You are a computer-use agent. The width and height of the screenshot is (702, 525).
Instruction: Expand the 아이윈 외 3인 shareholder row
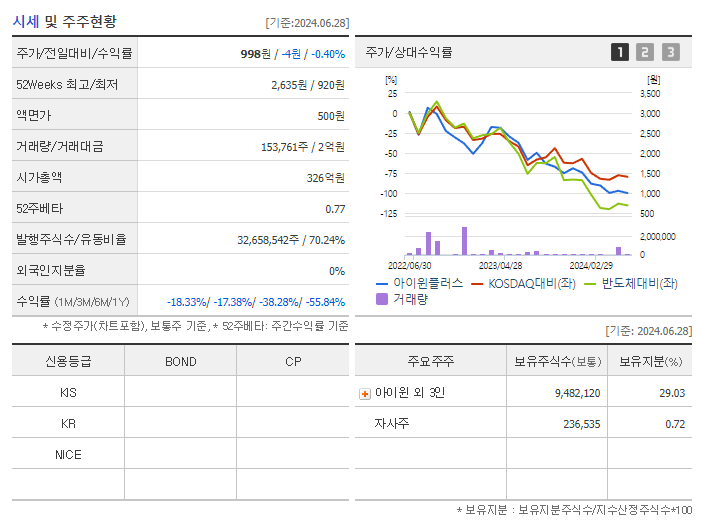pyautogui.click(x=365, y=394)
